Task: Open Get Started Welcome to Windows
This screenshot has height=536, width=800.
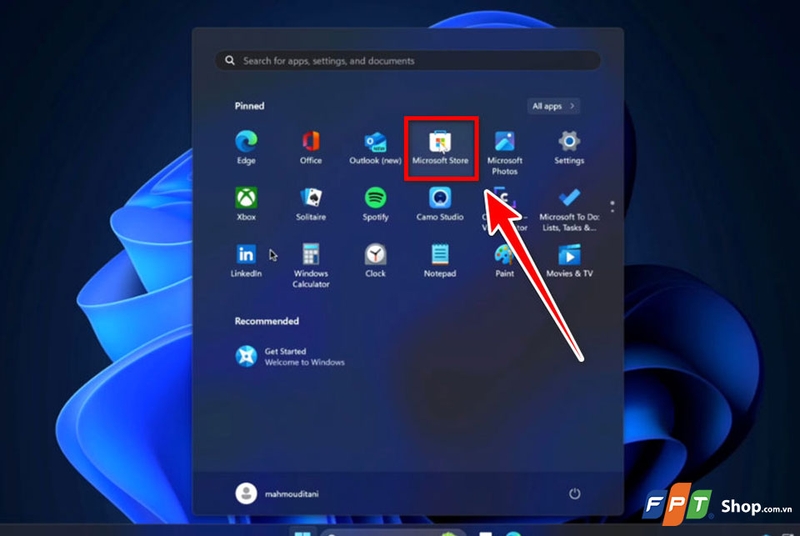Action: pyautogui.click(x=290, y=356)
